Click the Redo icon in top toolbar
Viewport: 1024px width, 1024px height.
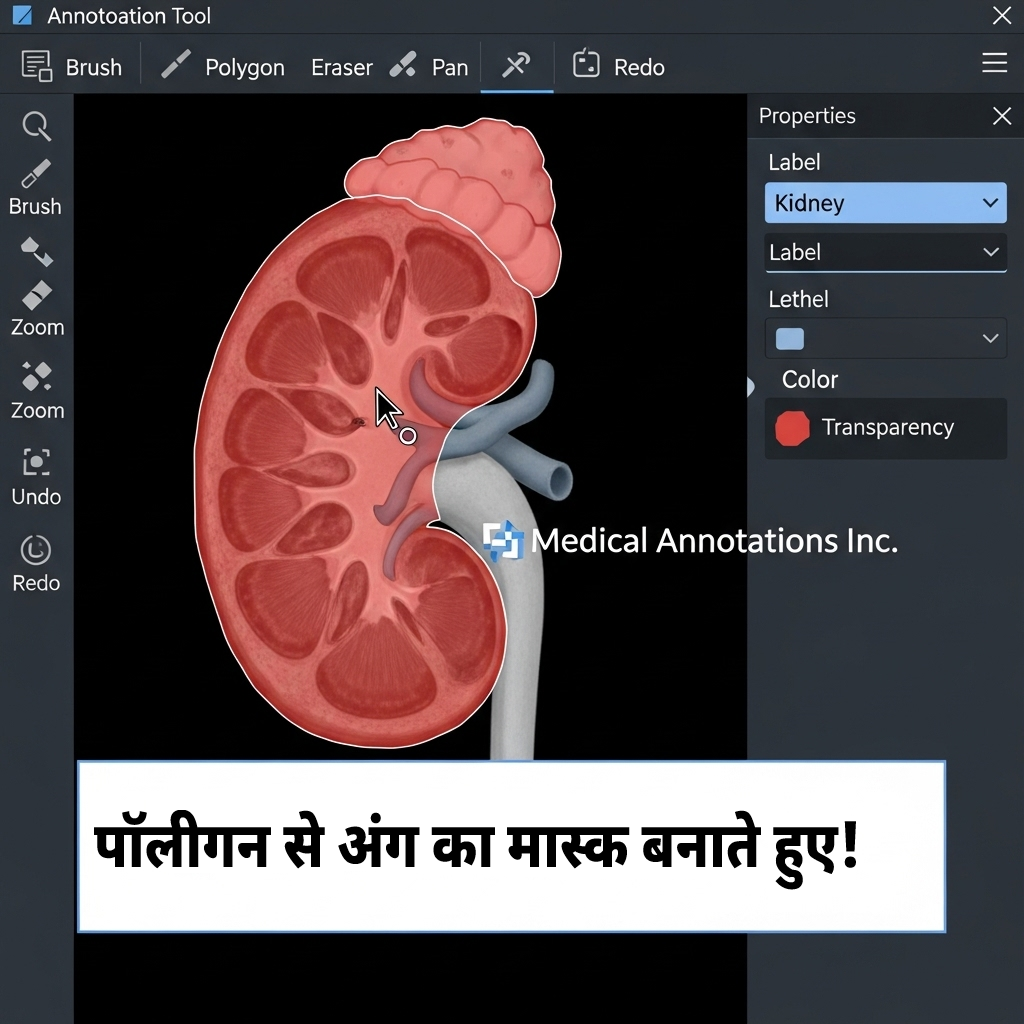coord(586,64)
